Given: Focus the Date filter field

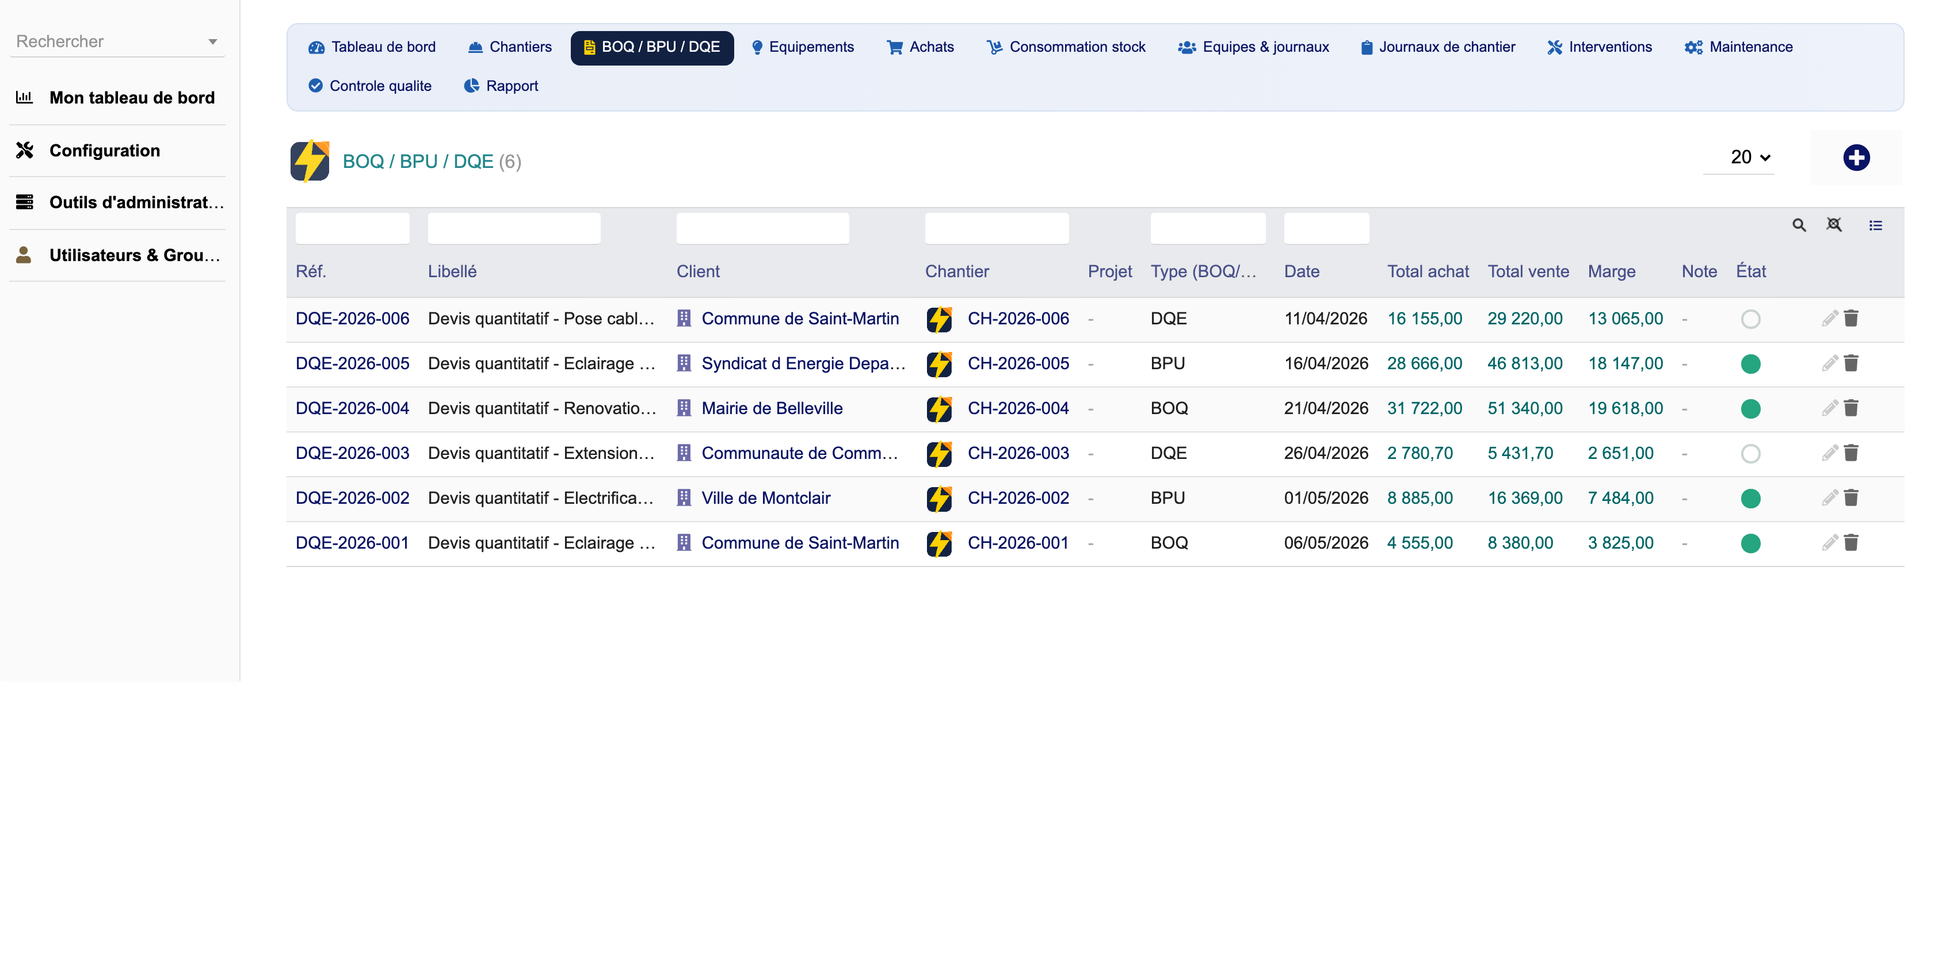Looking at the screenshot, I should [x=1326, y=228].
